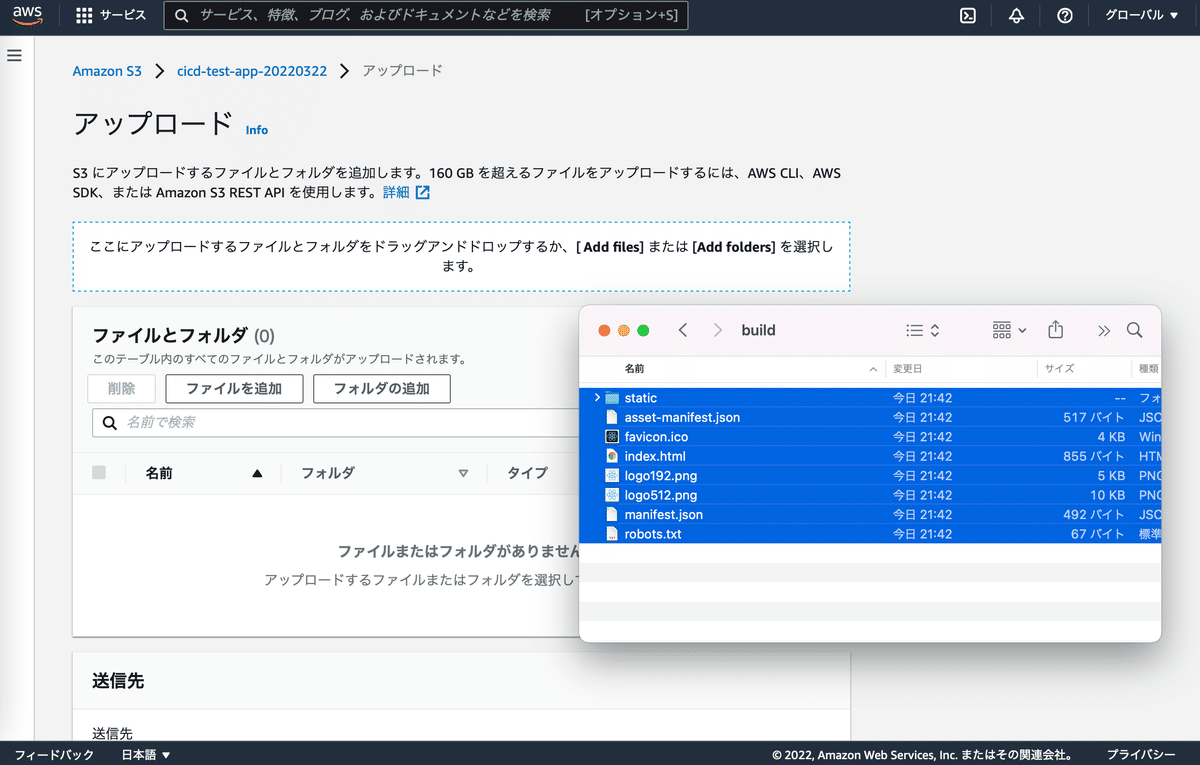Click the cicd-test-app-20220322 breadcrumb
1200x765 pixels.
point(252,71)
